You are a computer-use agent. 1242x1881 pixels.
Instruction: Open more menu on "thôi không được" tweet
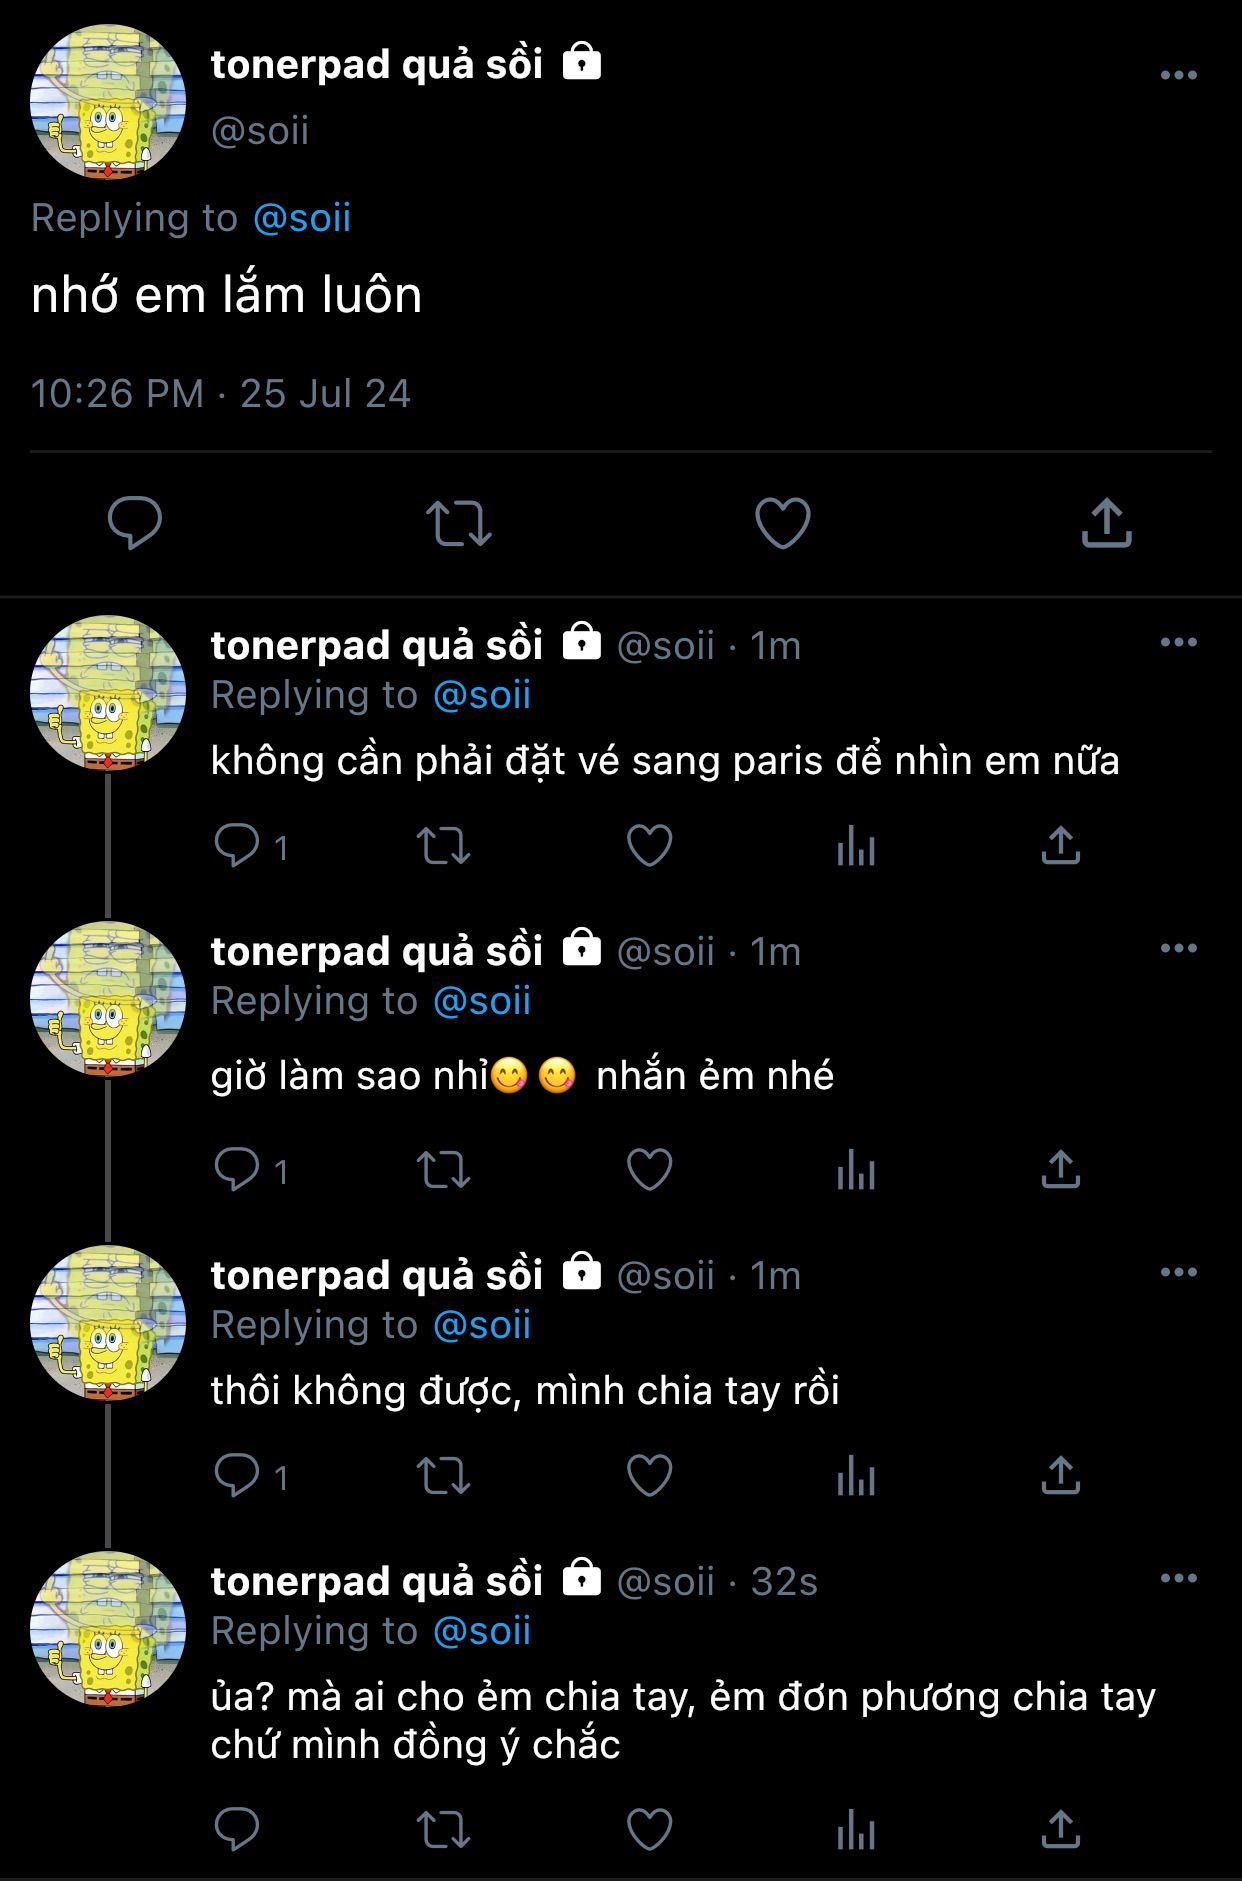[1178, 1272]
